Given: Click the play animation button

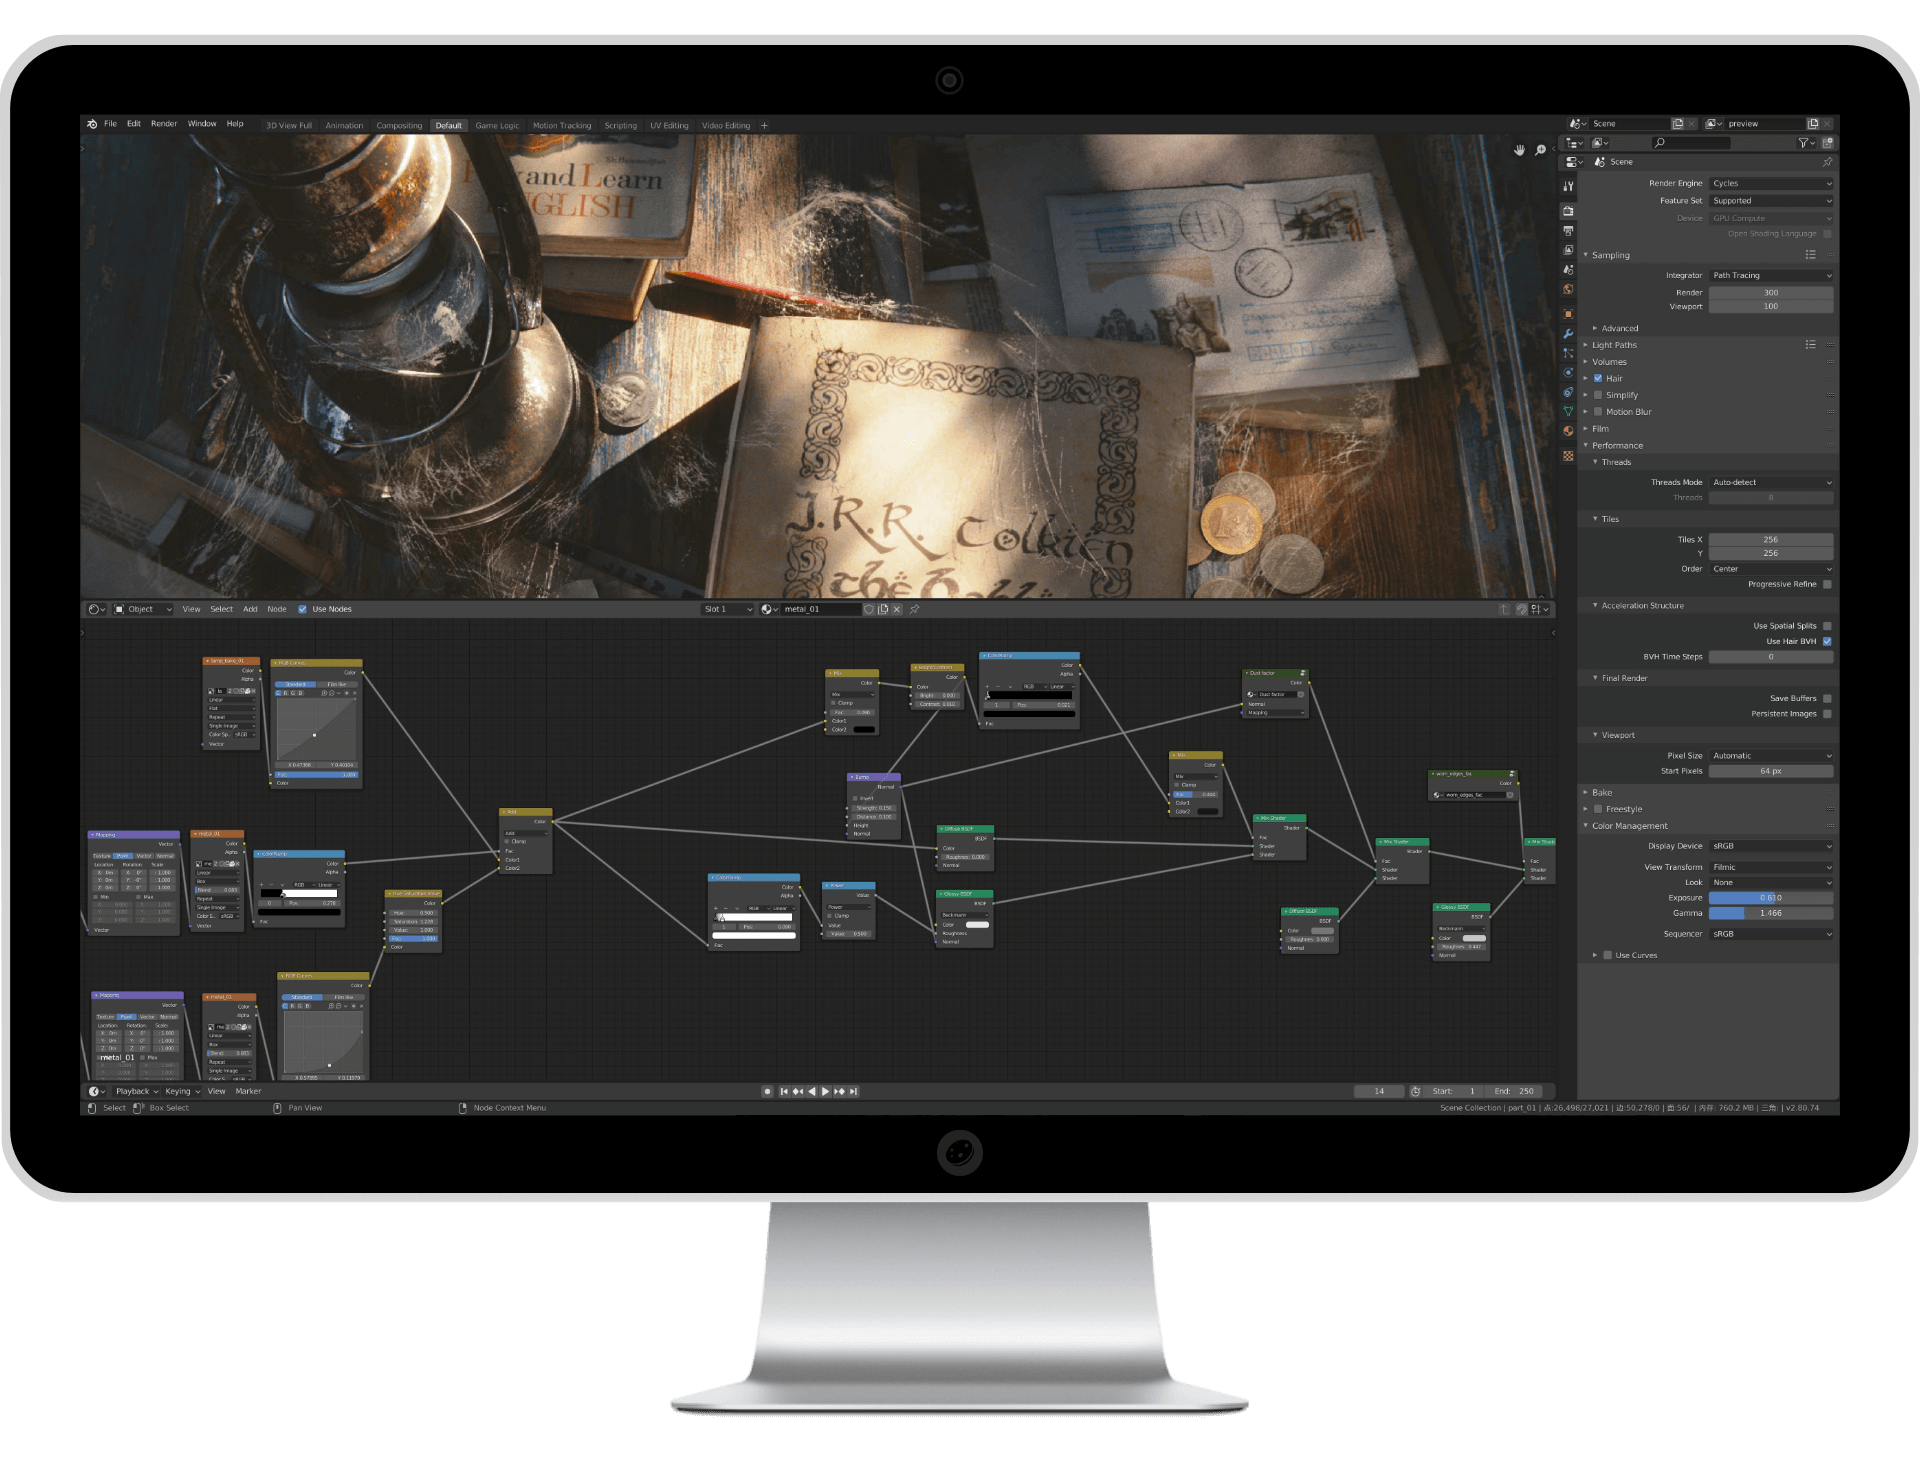Looking at the screenshot, I should pos(825,1092).
